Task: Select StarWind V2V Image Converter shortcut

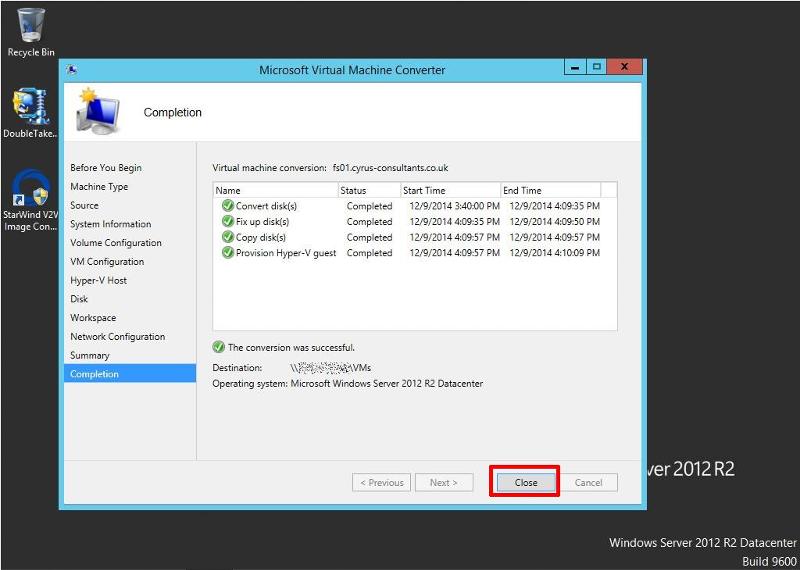Action: 31,201
